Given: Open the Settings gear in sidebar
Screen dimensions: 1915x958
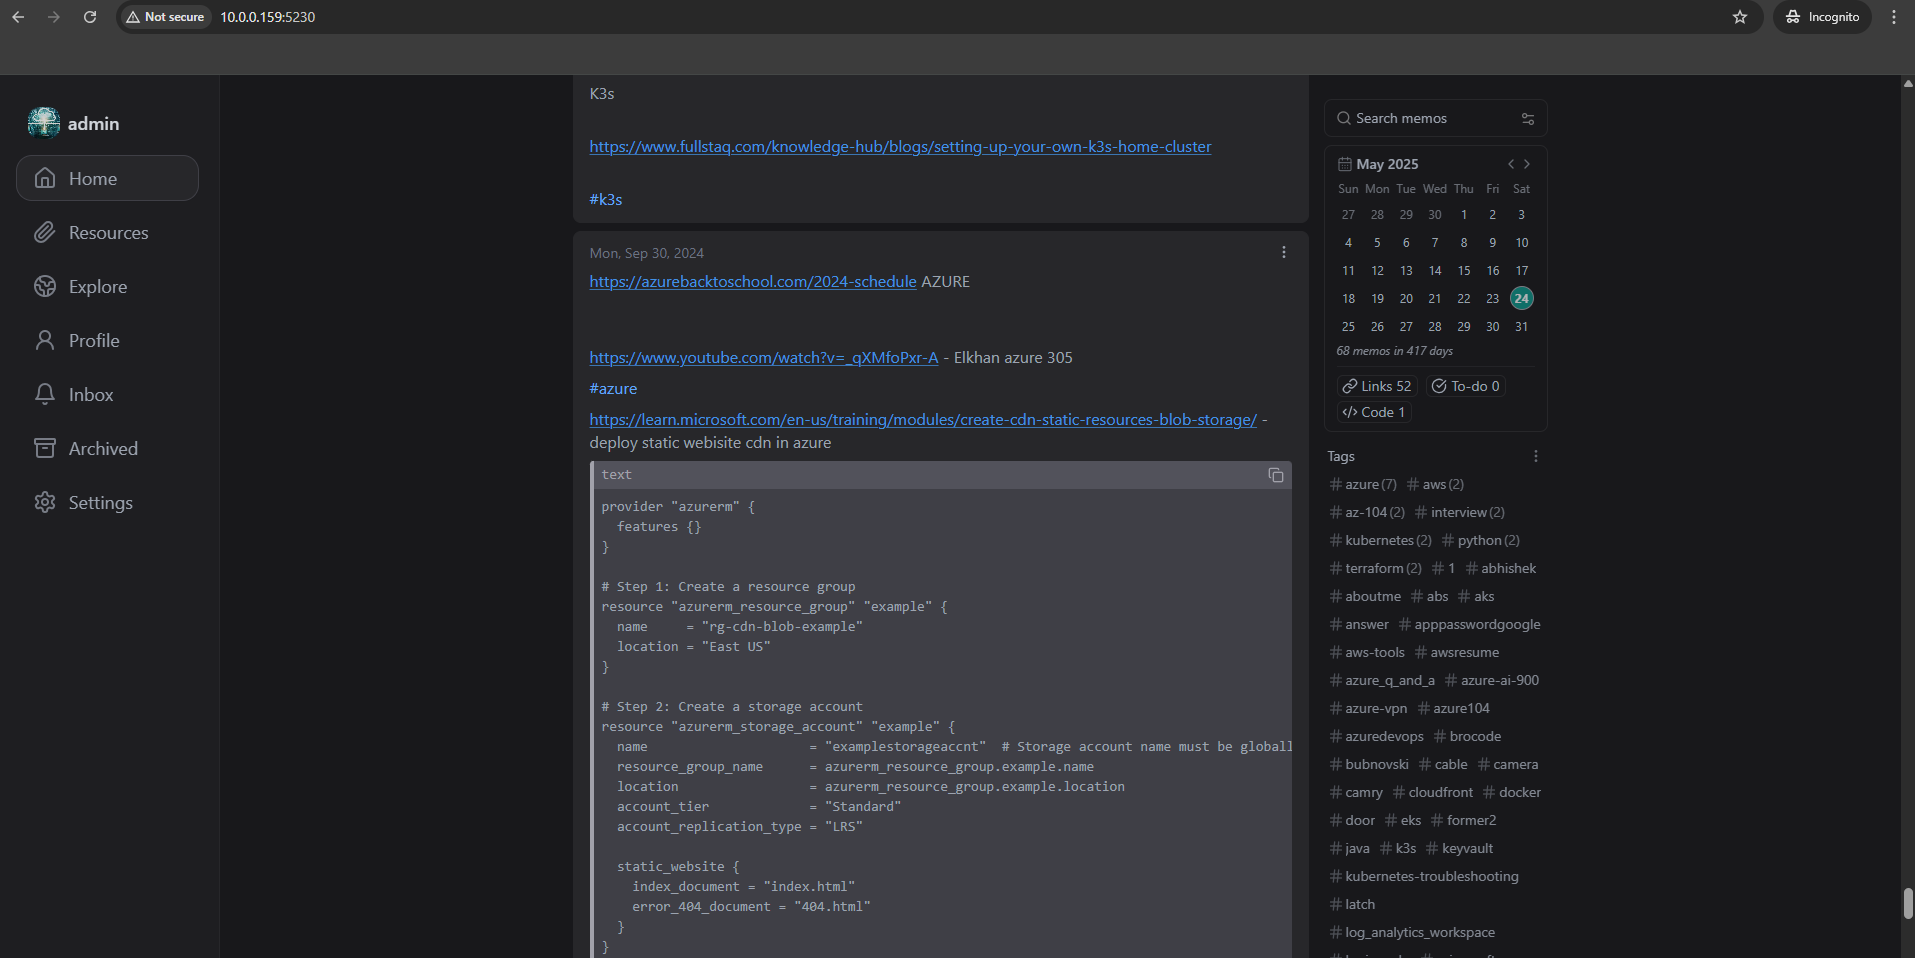Looking at the screenshot, I should click(x=45, y=503).
